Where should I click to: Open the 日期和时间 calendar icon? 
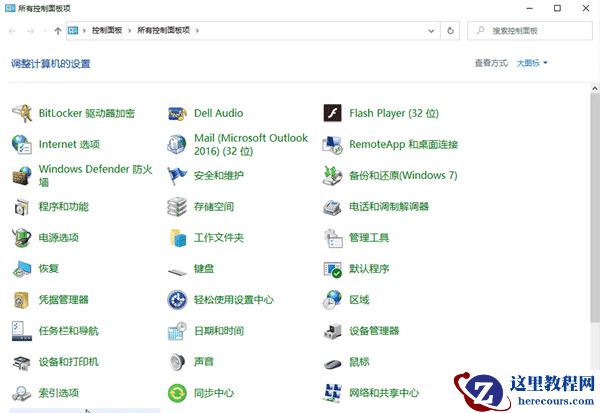click(177, 331)
